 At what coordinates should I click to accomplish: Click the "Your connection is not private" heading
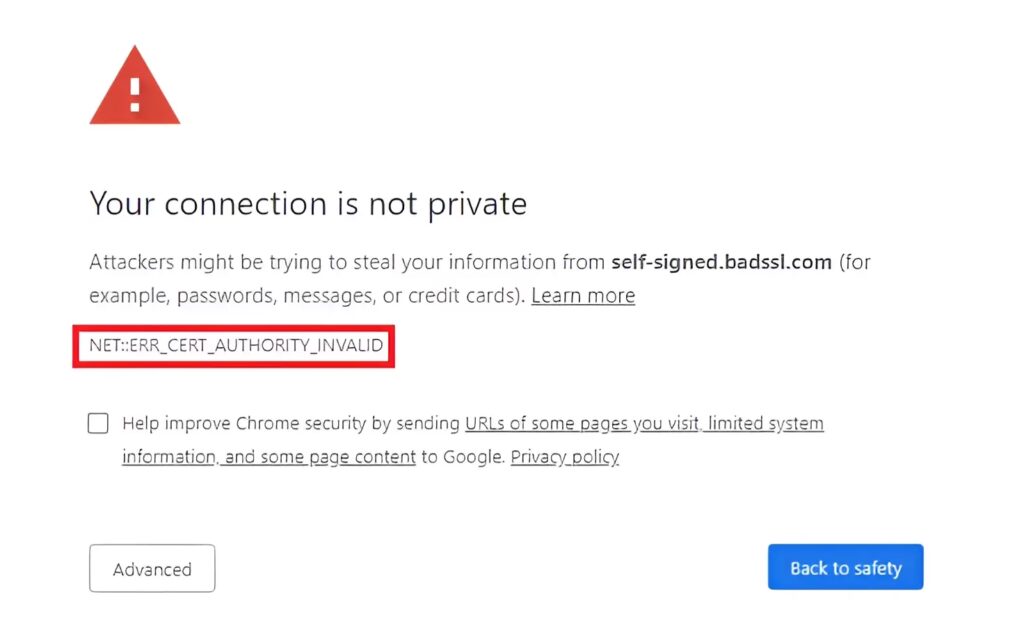(308, 205)
